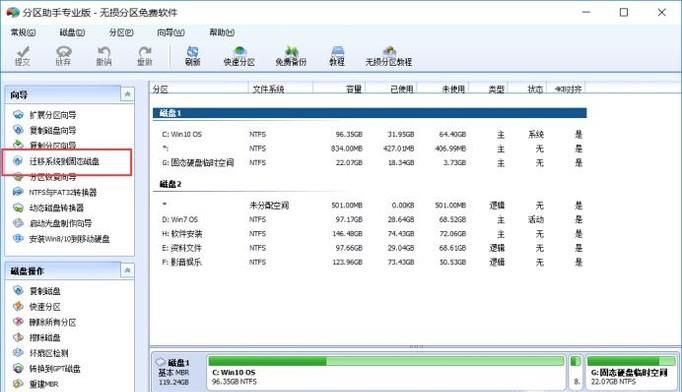Click the G: partition block in disk map

[631, 372]
